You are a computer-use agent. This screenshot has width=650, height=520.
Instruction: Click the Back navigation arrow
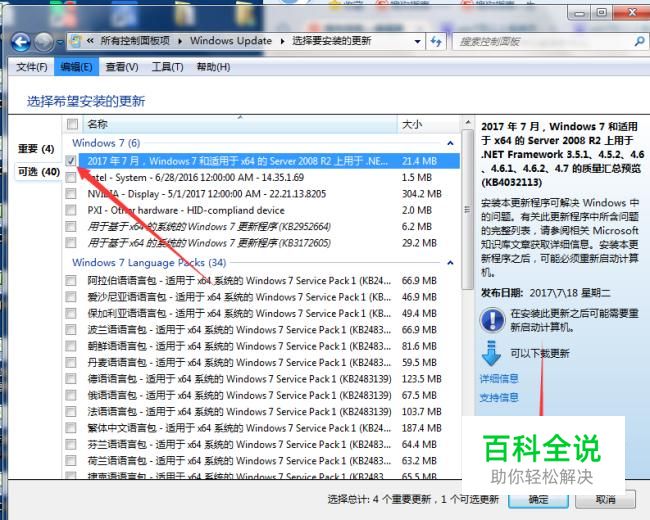21,42
